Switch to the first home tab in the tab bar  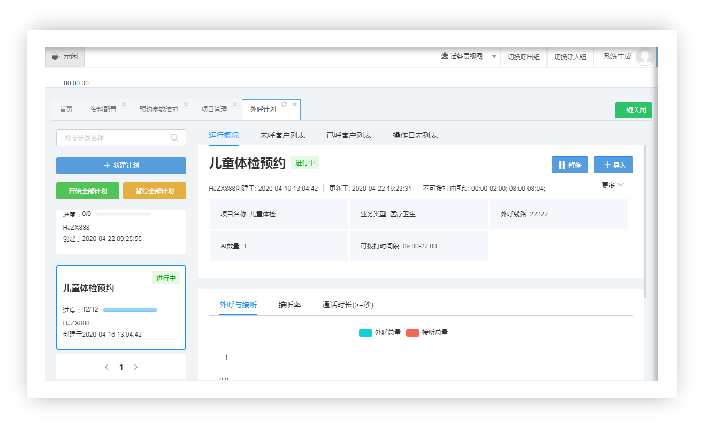pos(66,108)
